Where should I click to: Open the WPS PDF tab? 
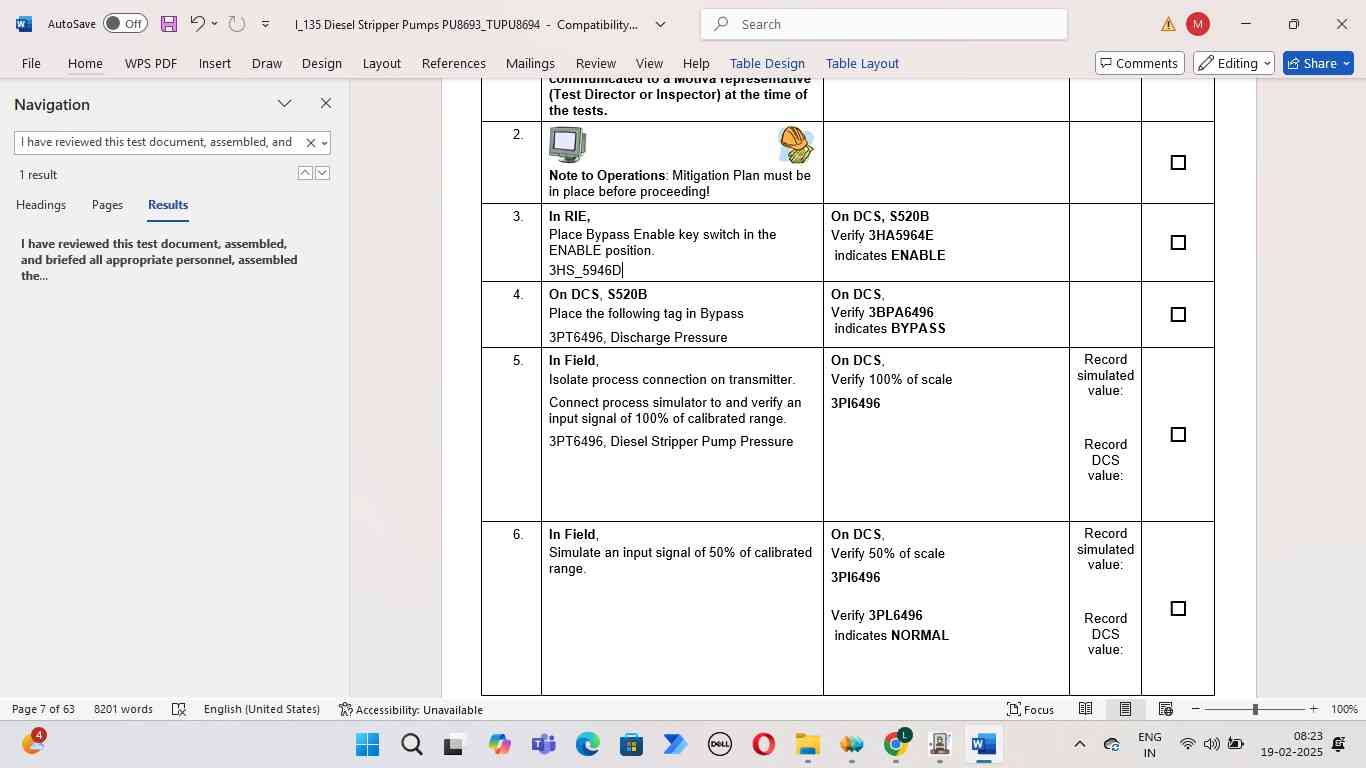coord(151,63)
